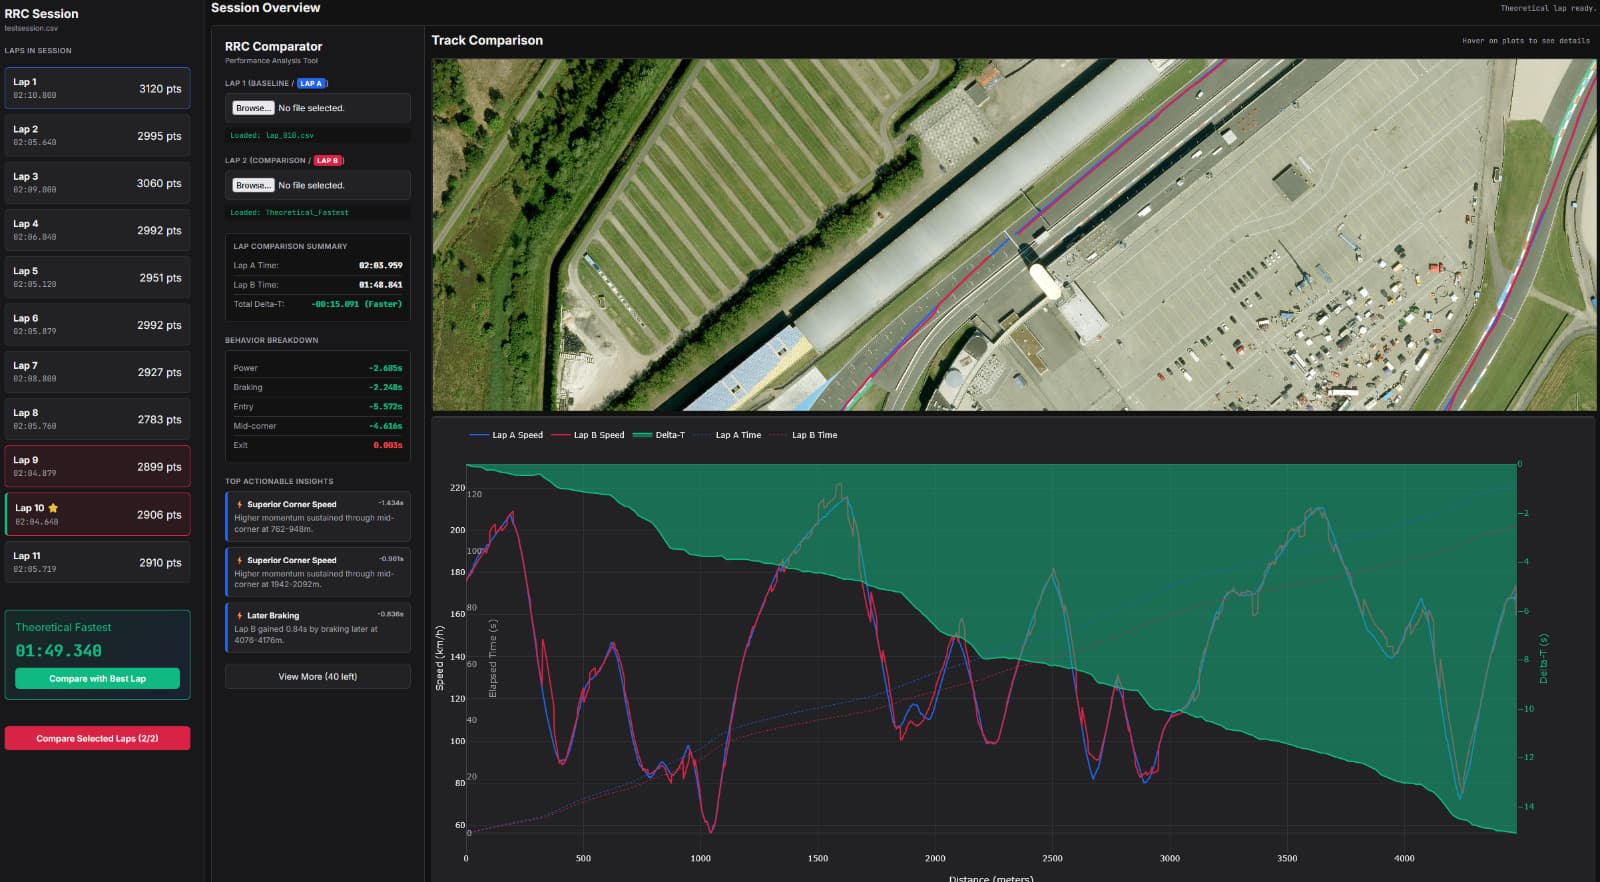Toggle selection of Lap 9 row
This screenshot has height=882, width=1600.
[x=97, y=467]
